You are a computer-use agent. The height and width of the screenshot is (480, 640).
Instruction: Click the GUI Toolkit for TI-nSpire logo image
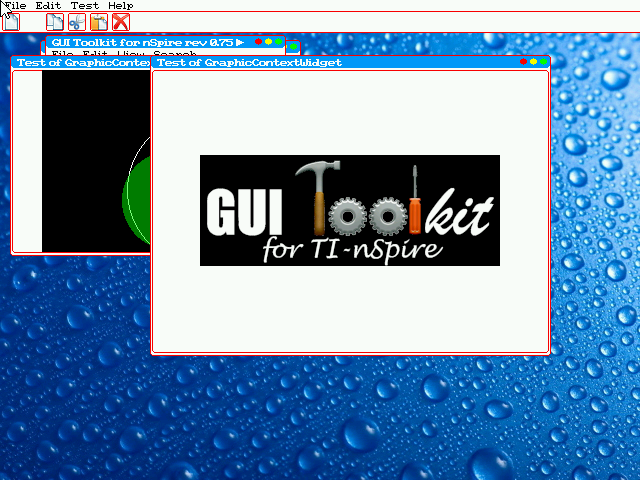coord(350,210)
